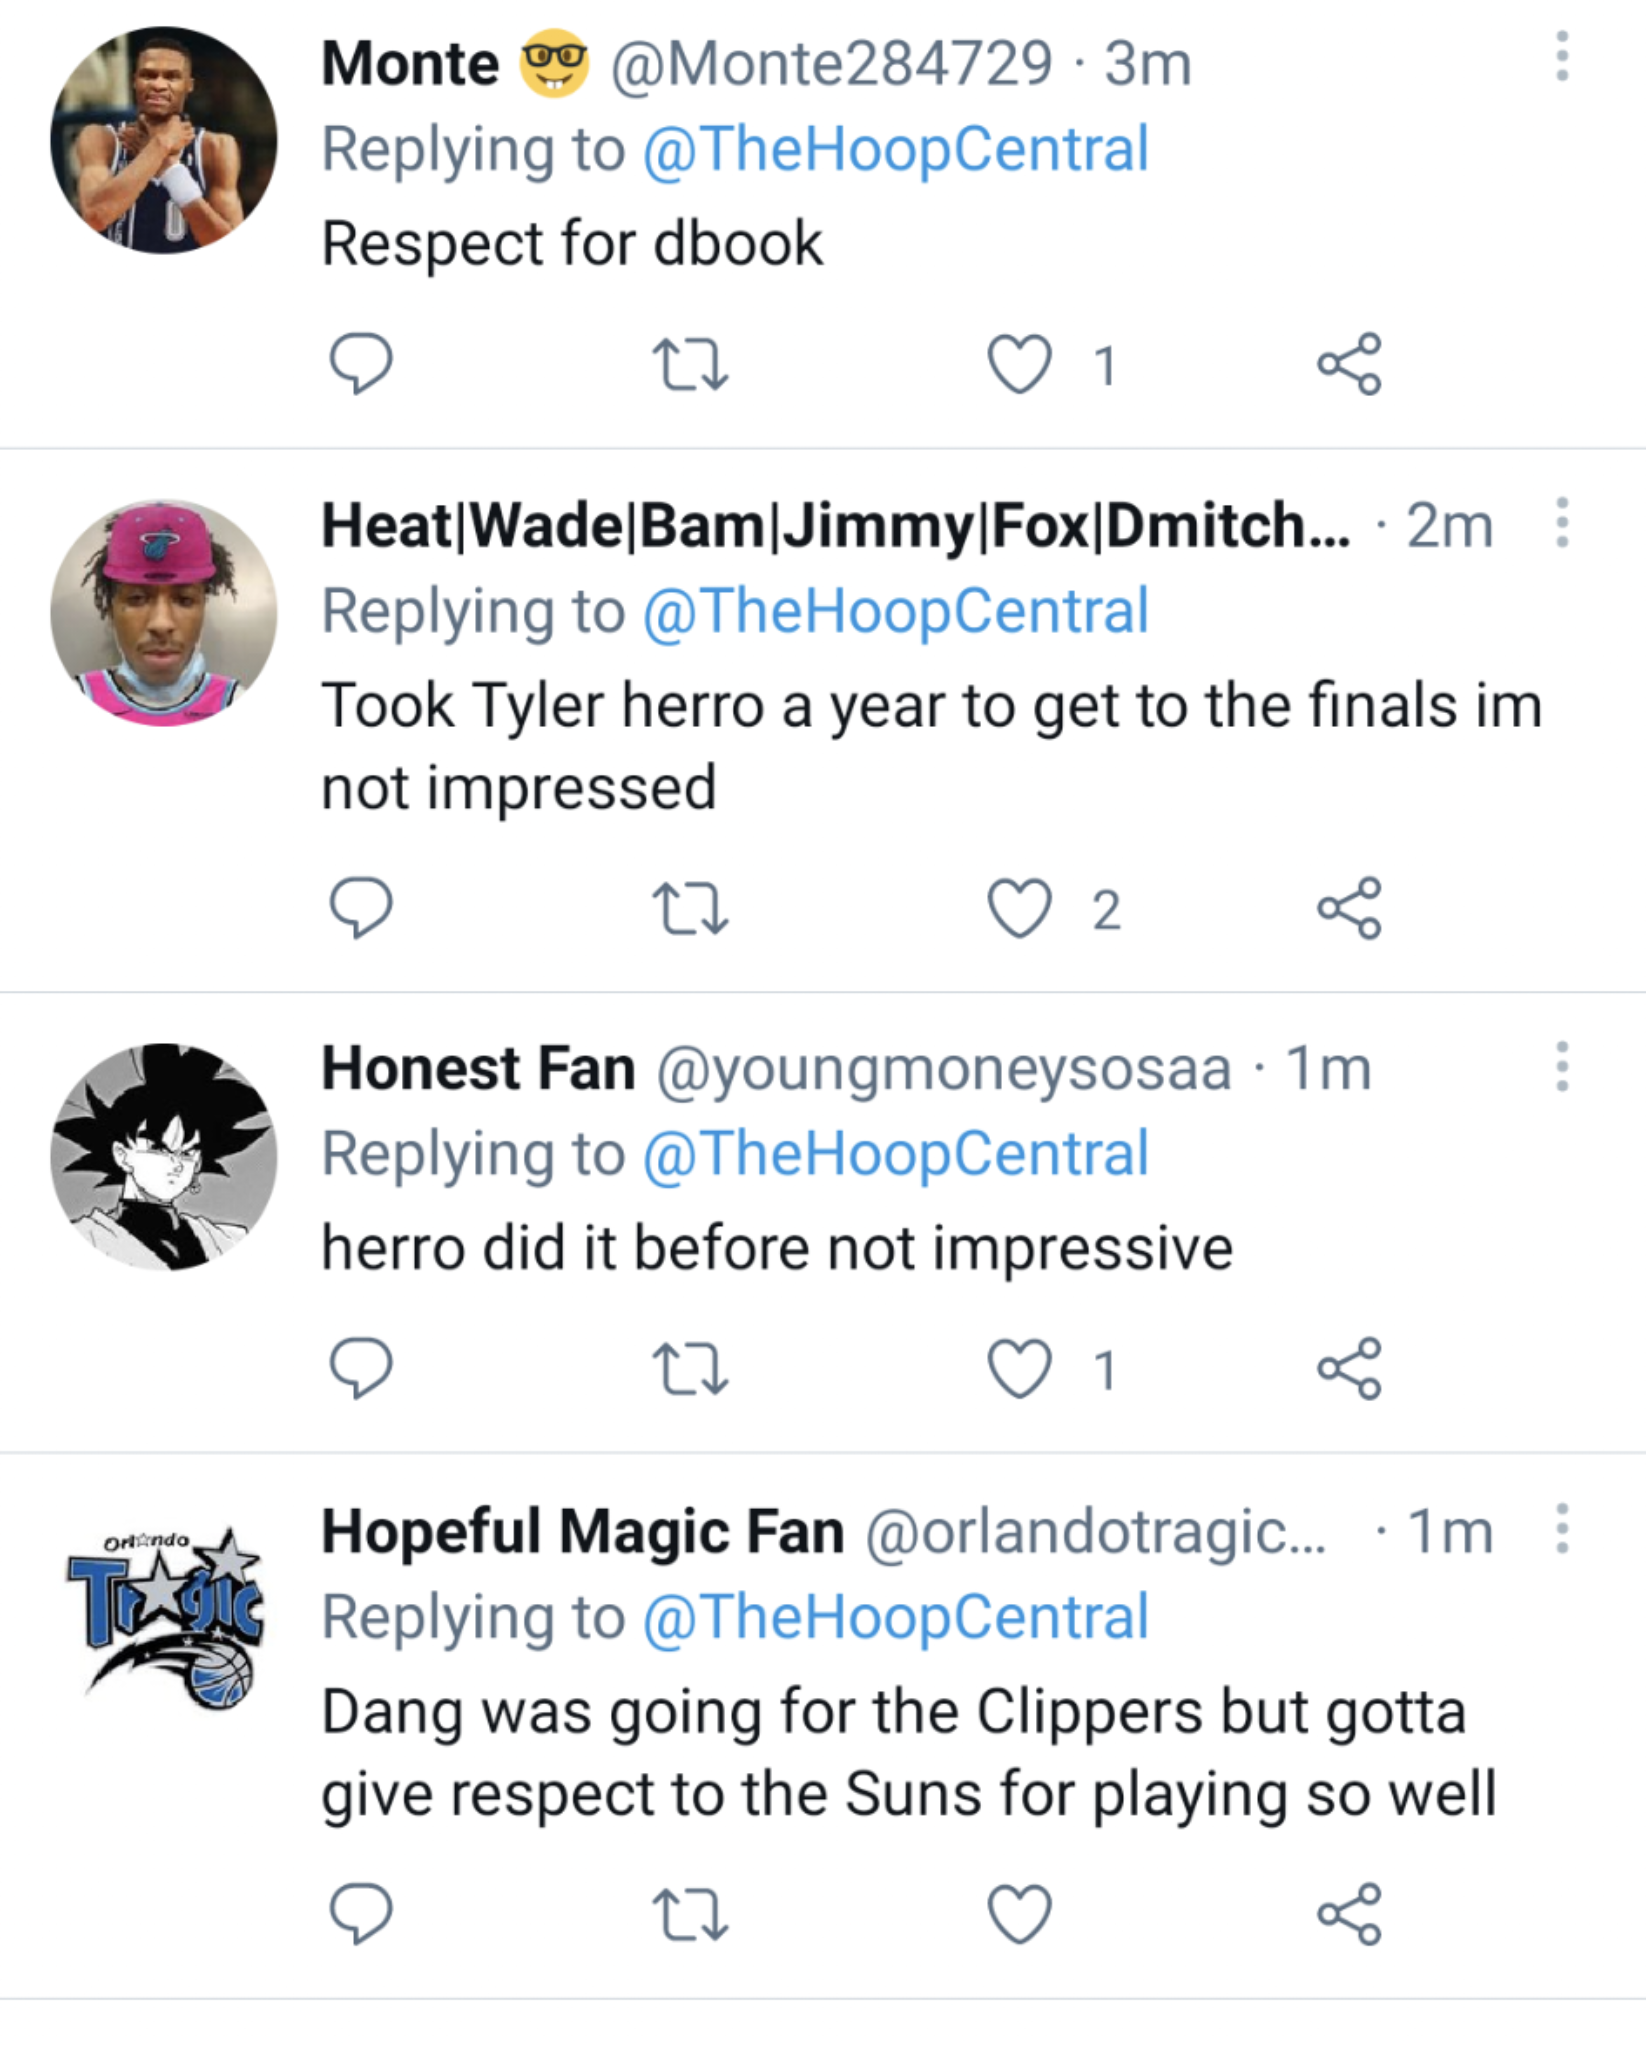Like the Tyler herro finals tweet

tap(1019, 909)
